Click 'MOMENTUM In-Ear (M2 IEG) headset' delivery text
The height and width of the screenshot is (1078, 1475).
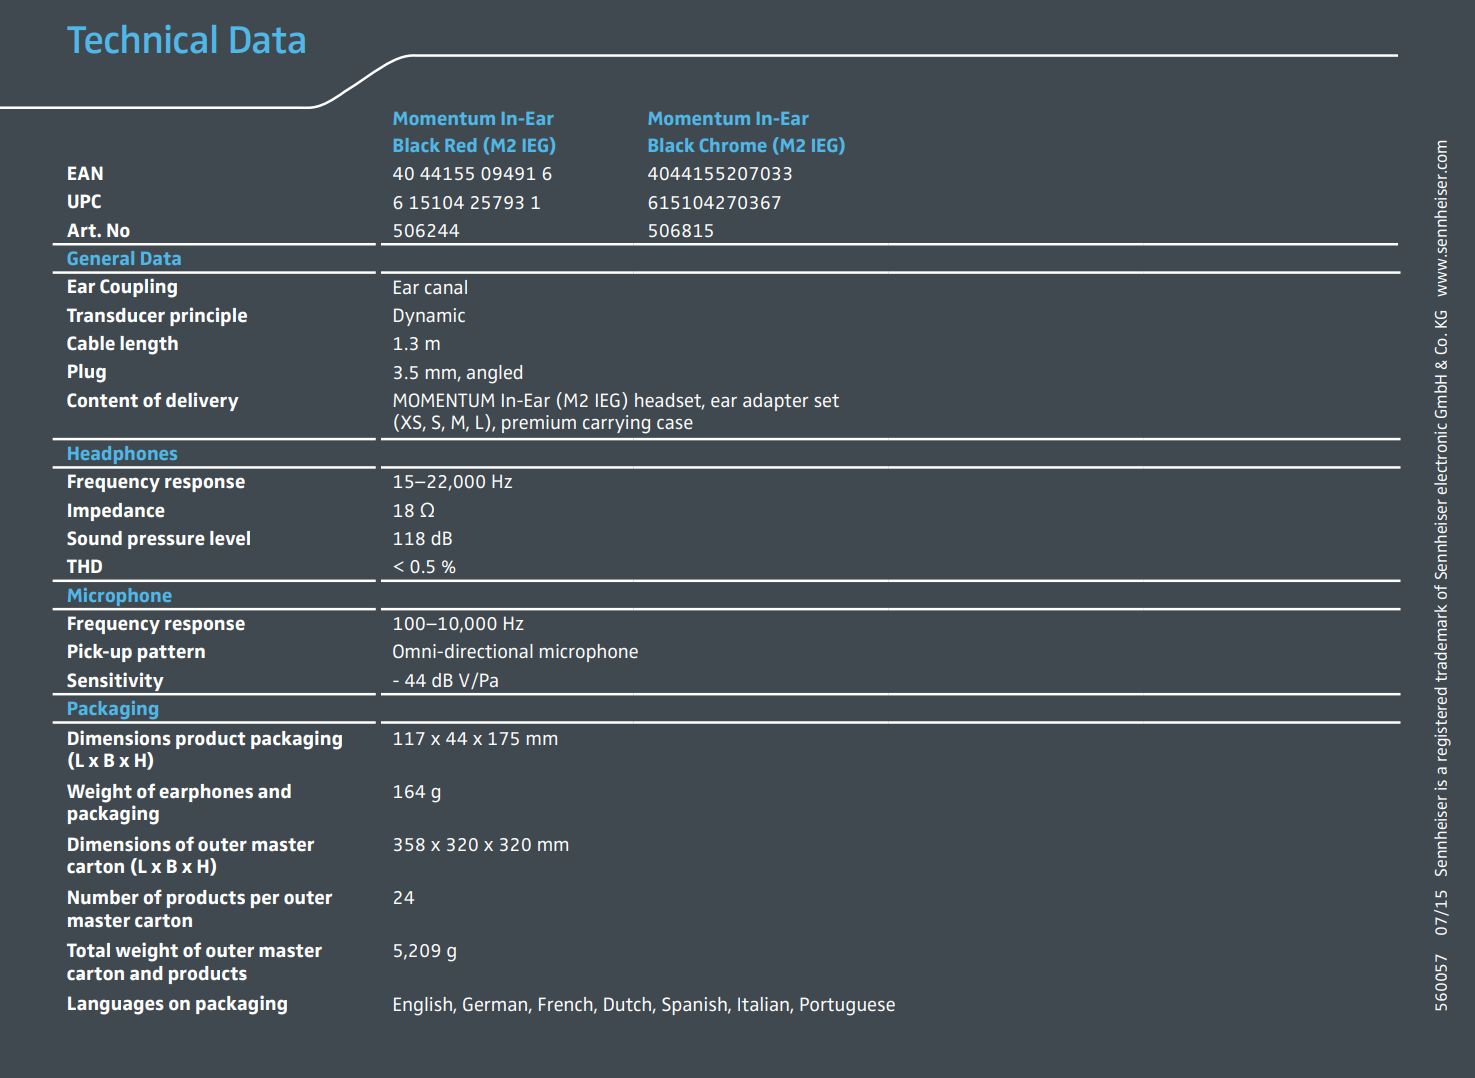tap(548, 401)
